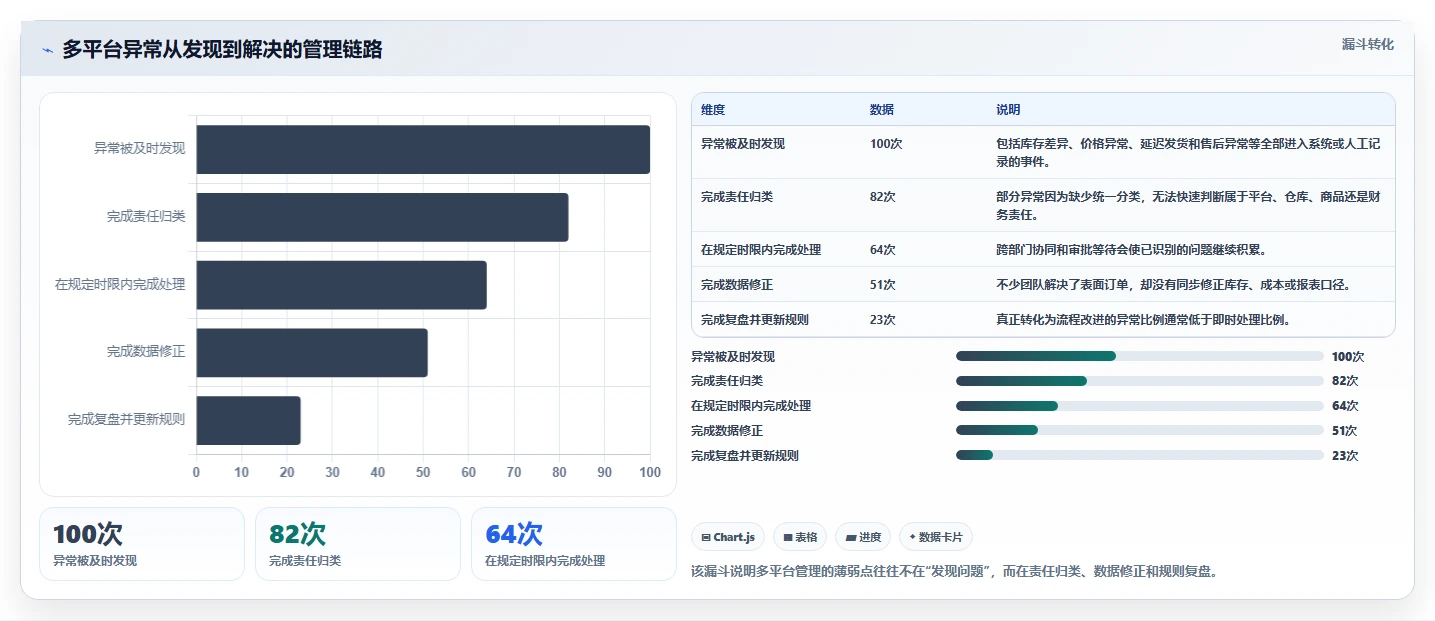Click the 51次 progress bar
Viewport: 1435px width, 621px height.
(1140, 430)
